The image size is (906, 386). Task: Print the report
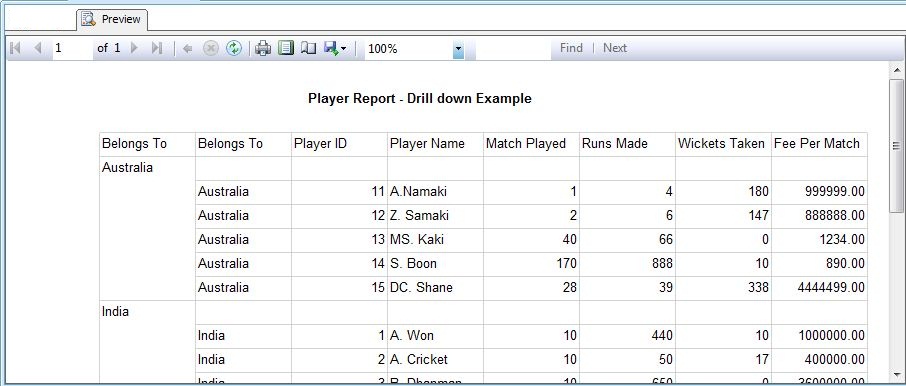tap(263, 49)
